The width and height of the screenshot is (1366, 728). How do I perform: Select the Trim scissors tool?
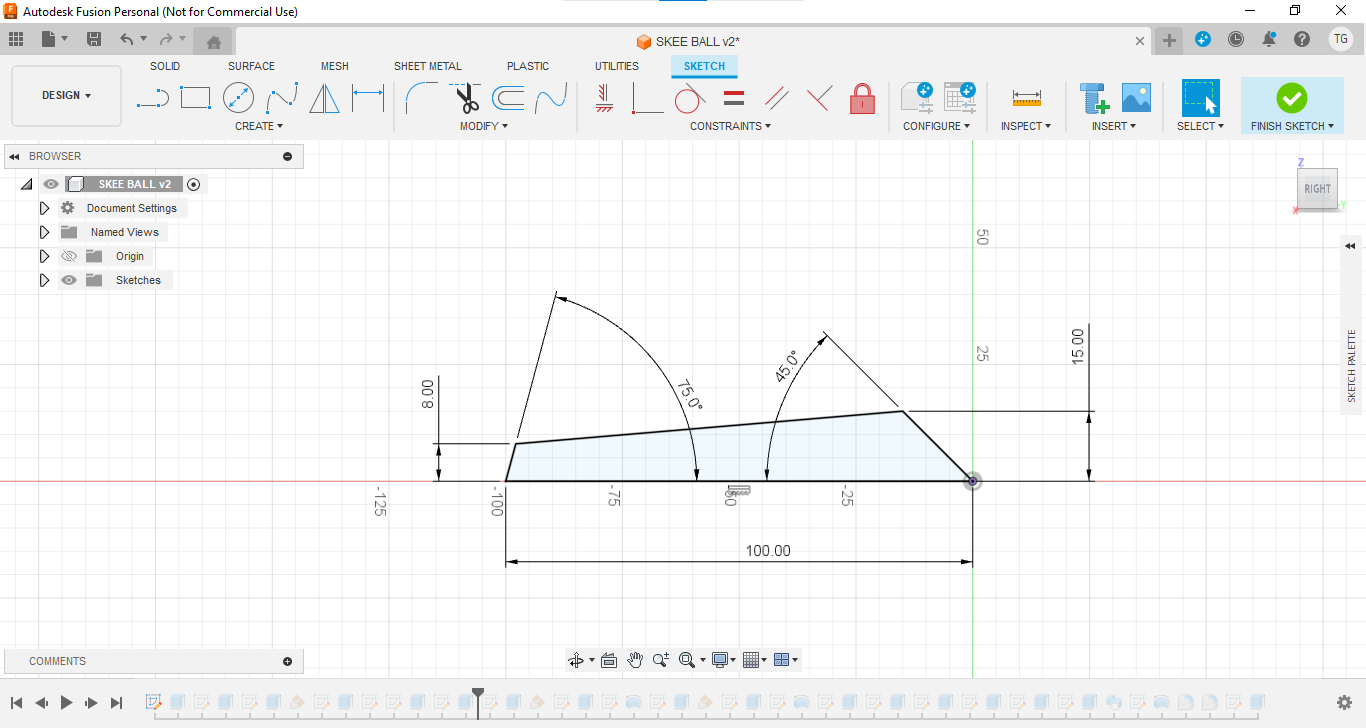coord(465,98)
